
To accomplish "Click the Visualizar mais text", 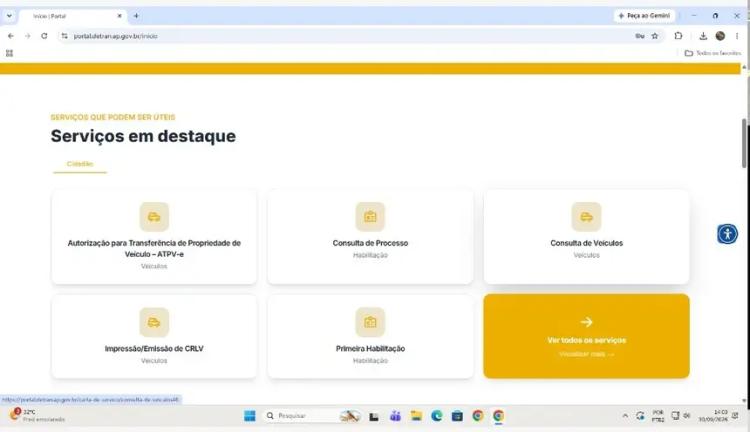I will pyautogui.click(x=586, y=354).
